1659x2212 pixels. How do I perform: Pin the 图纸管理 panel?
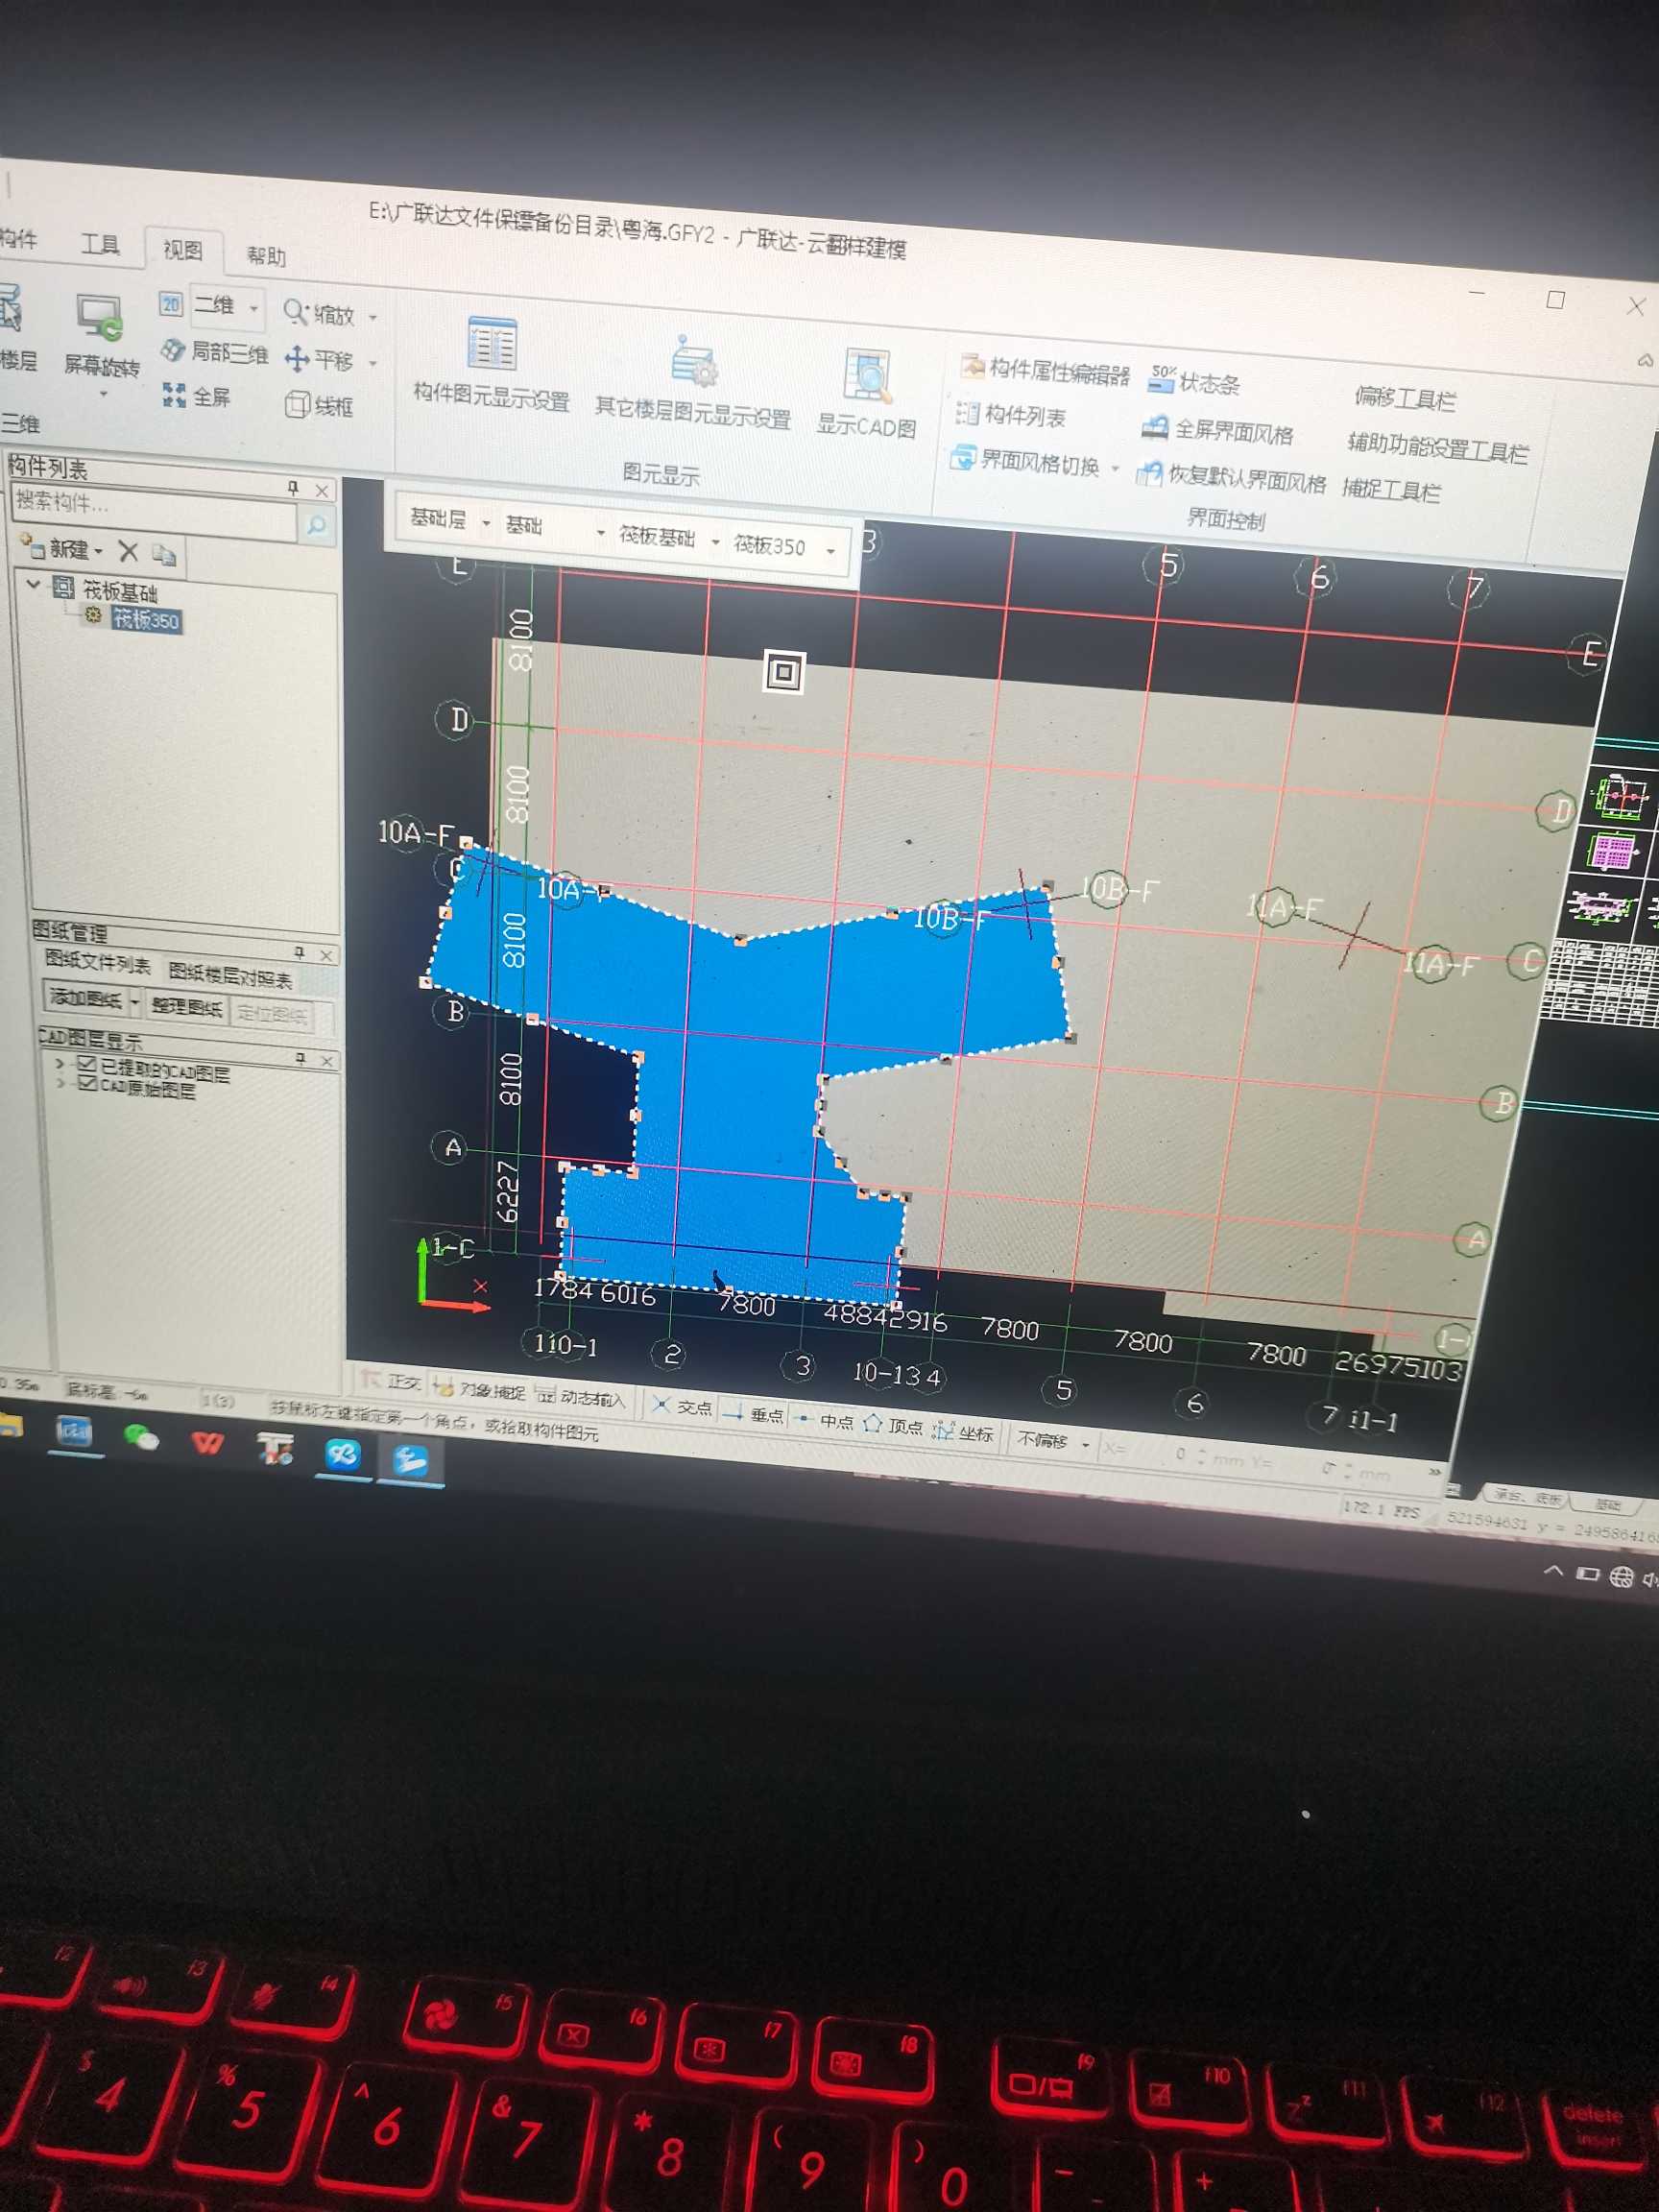[299, 952]
